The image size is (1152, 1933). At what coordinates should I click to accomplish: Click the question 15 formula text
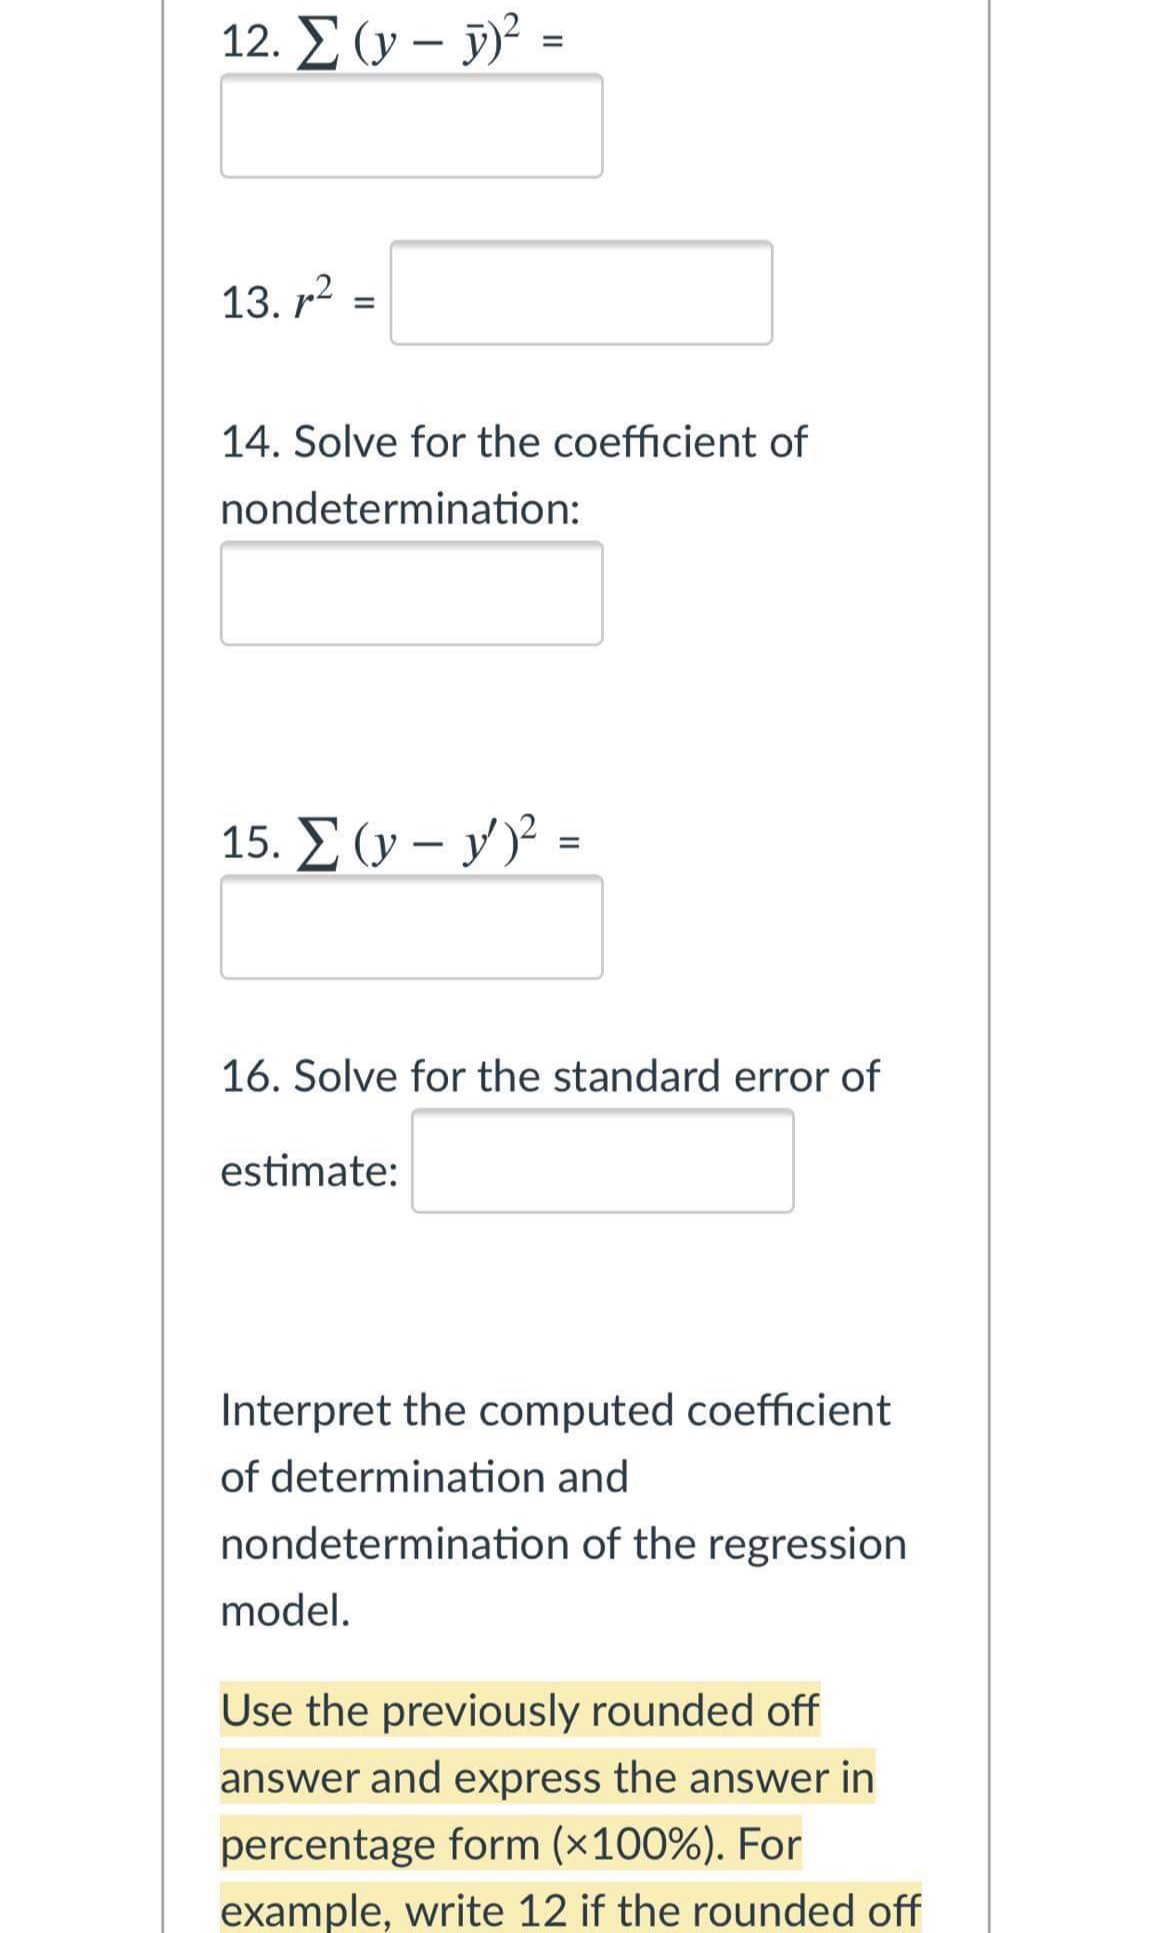[x=400, y=843]
